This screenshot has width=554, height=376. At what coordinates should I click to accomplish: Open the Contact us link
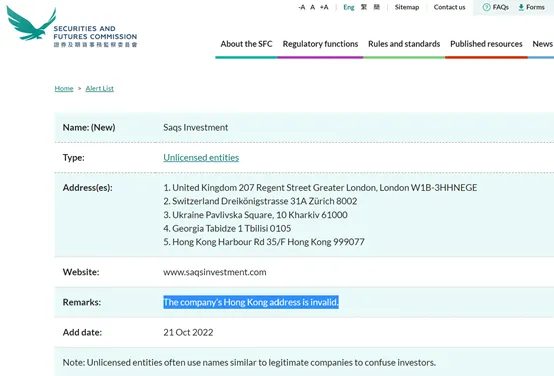coord(449,7)
